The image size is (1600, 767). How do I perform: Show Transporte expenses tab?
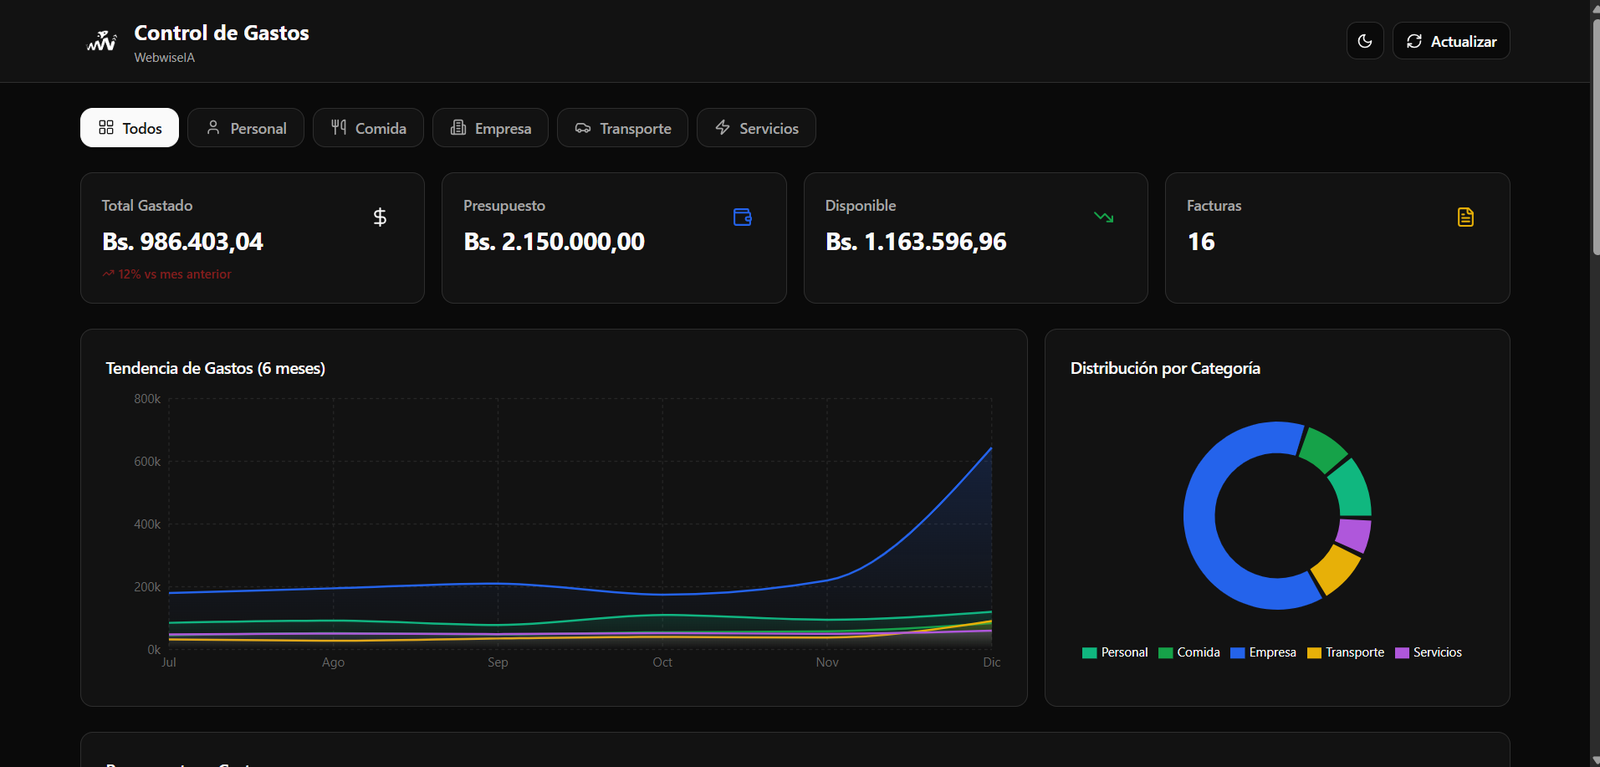pos(622,128)
